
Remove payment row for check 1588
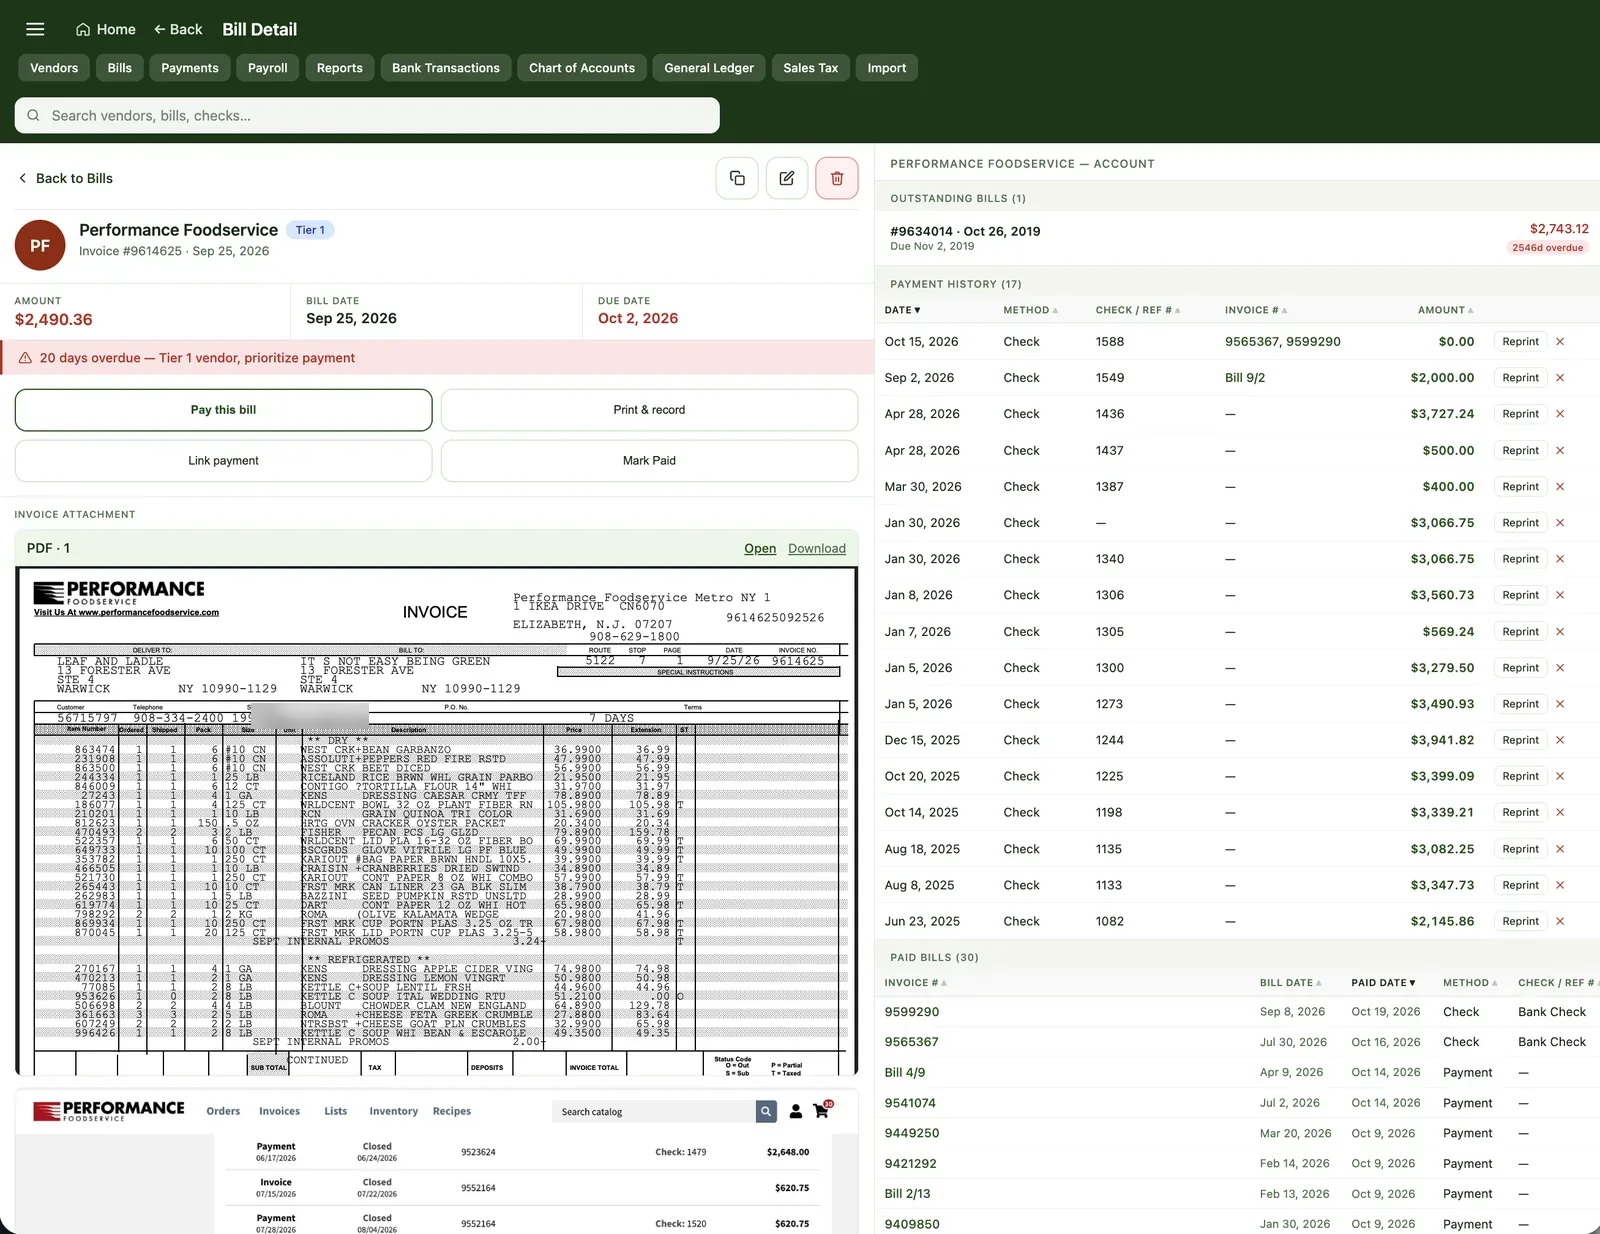(x=1560, y=342)
